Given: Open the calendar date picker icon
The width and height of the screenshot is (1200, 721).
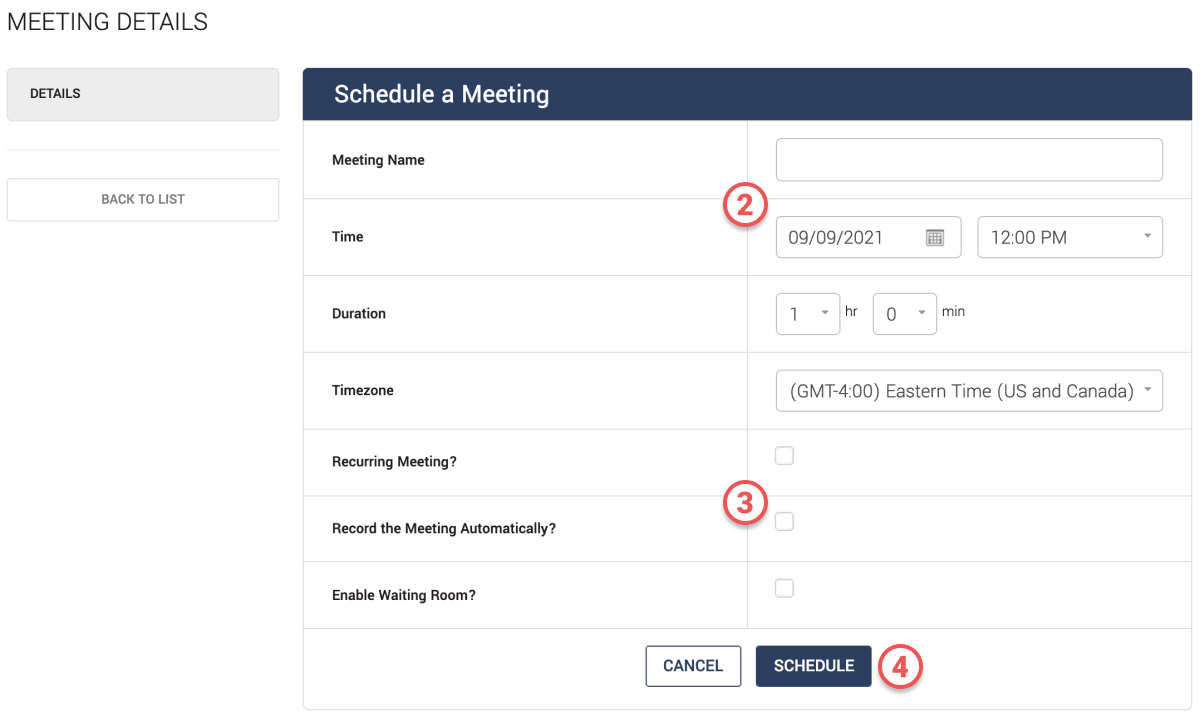Looking at the screenshot, I should (935, 238).
